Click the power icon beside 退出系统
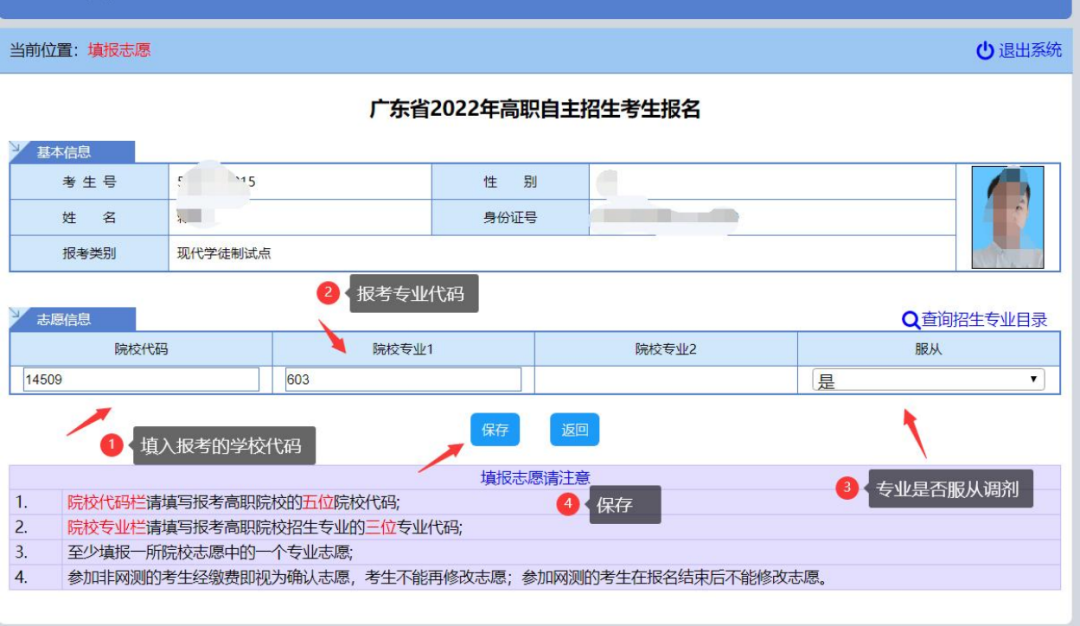1080x626 pixels. tap(985, 50)
